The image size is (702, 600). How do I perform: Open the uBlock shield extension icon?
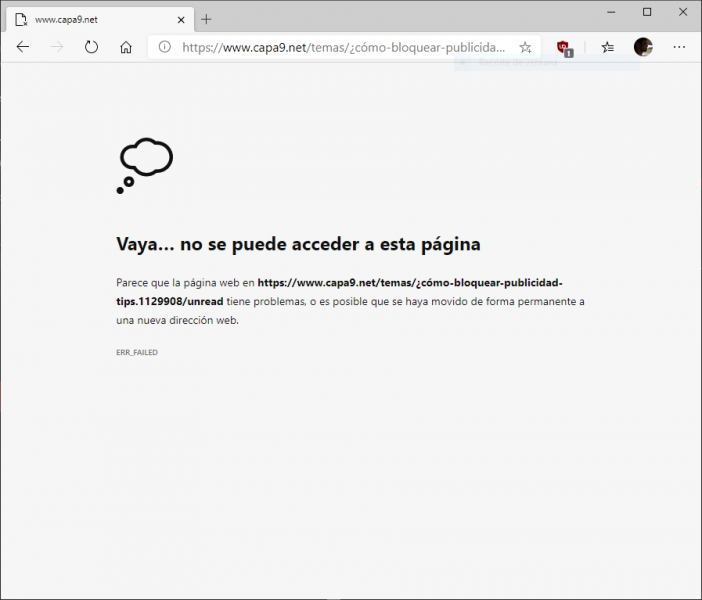tap(564, 47)
